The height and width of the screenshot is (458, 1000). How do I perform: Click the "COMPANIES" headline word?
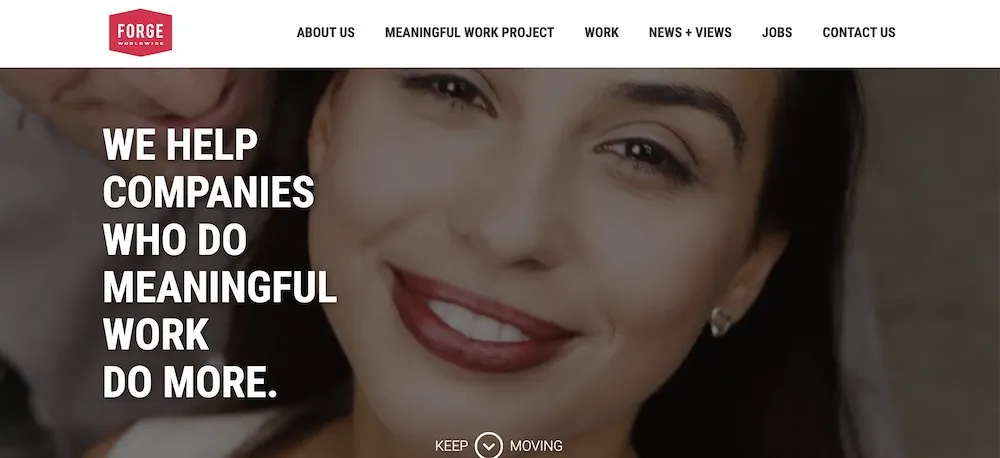pos(209,191)
